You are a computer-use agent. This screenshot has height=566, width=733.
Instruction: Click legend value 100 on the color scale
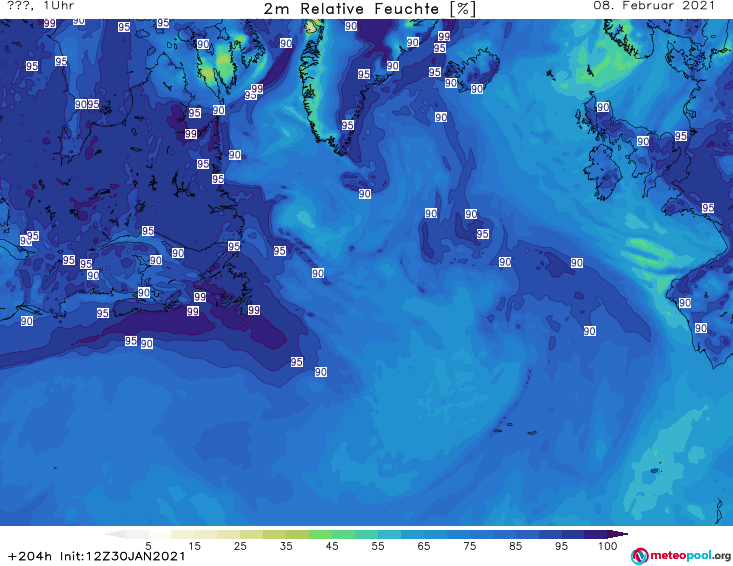[x=608, y=546]
